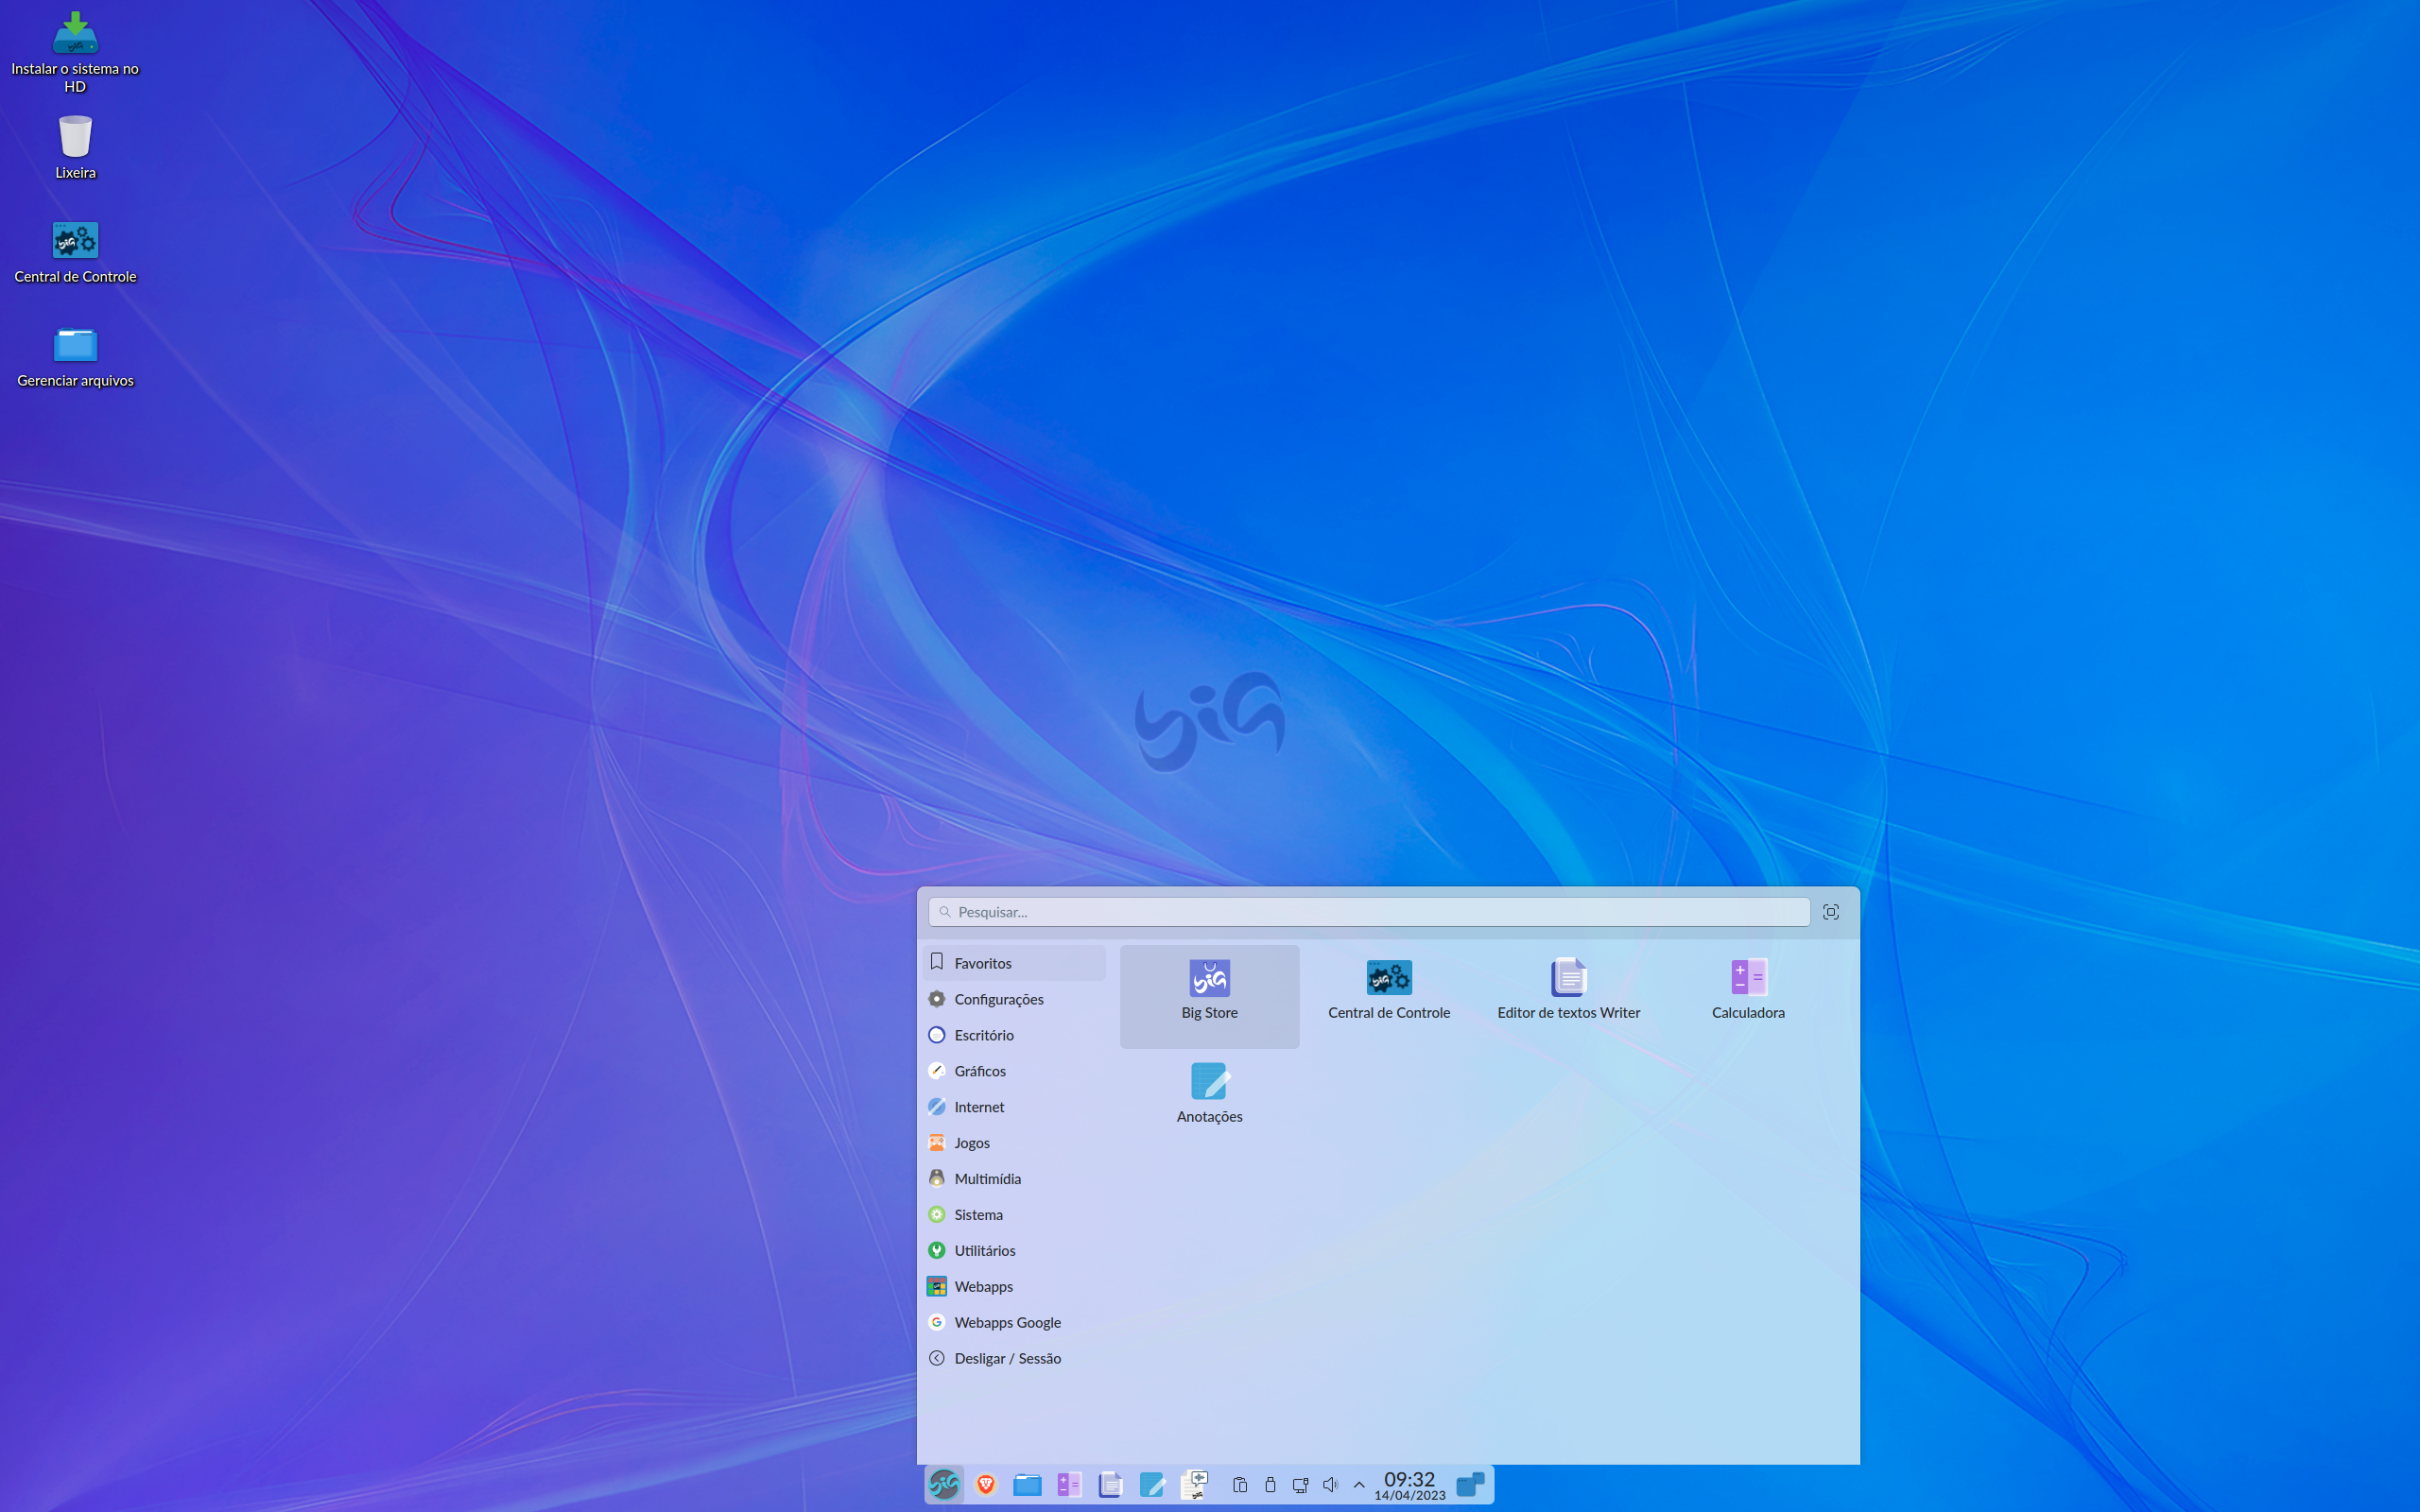Select the Gráficos category
The height and width of the screenshot is (1512, 2420).
(1014, 1071)
